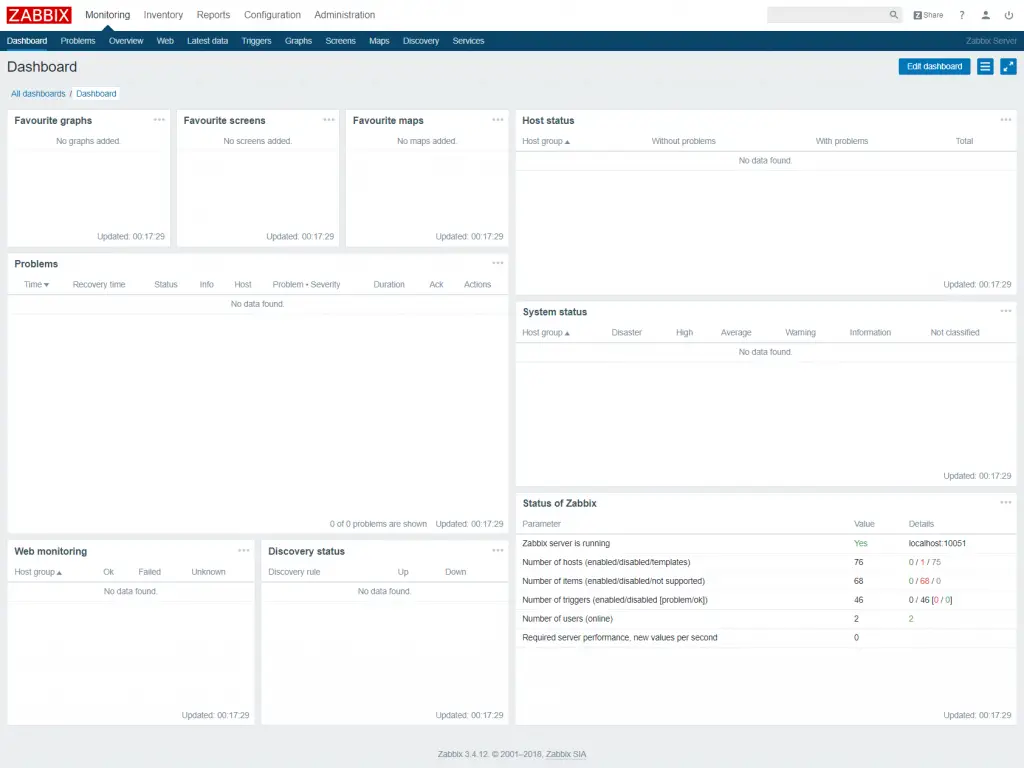Image resolution: width=1024 pixels, height=768 pixels.
Task: Open System status widget menu dots
Action: 1006,311
